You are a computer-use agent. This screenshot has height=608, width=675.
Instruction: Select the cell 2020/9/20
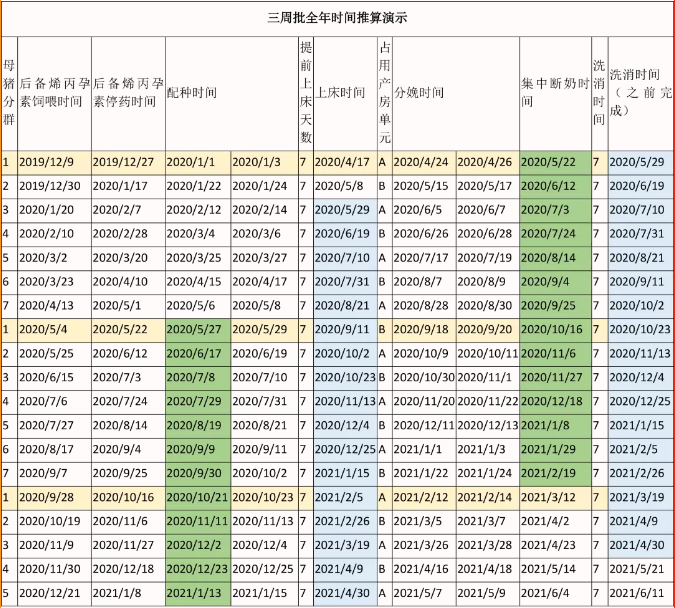pyautogui.click(x=488, y=330)
